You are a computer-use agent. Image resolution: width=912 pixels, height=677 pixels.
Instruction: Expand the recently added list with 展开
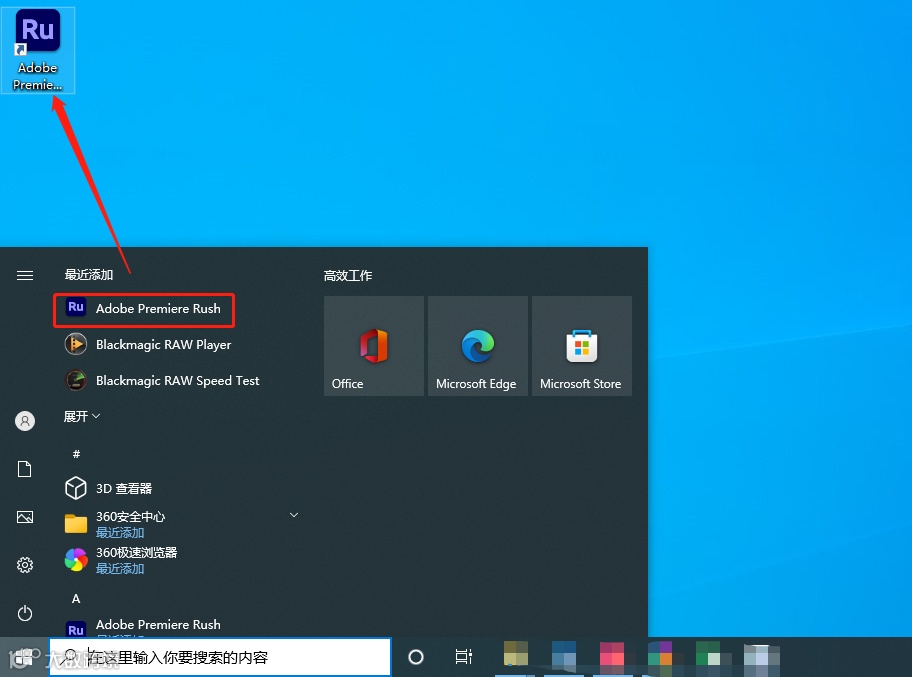pyautogui.click(x=81, y=416)
